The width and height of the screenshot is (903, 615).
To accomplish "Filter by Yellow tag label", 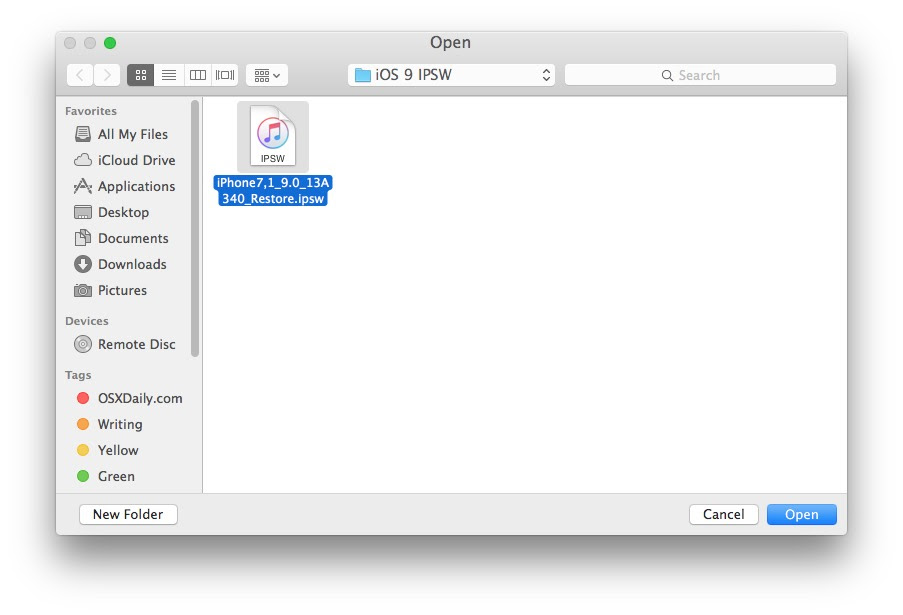I will pyautogui.click(x=118, y=450).
